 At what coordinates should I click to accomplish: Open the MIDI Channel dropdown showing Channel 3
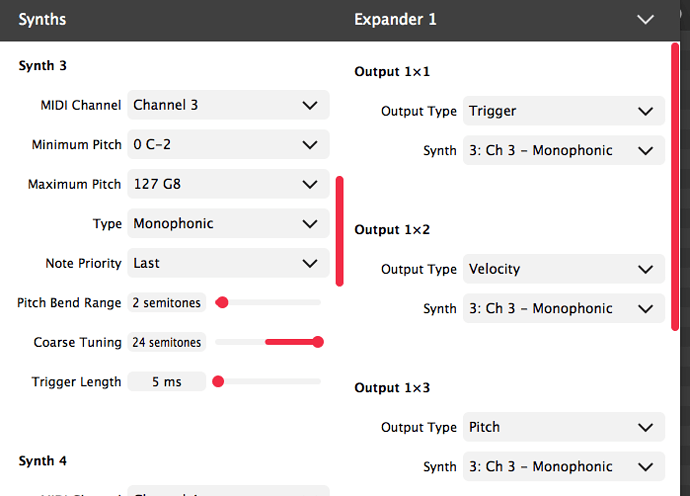click(228, 105)
